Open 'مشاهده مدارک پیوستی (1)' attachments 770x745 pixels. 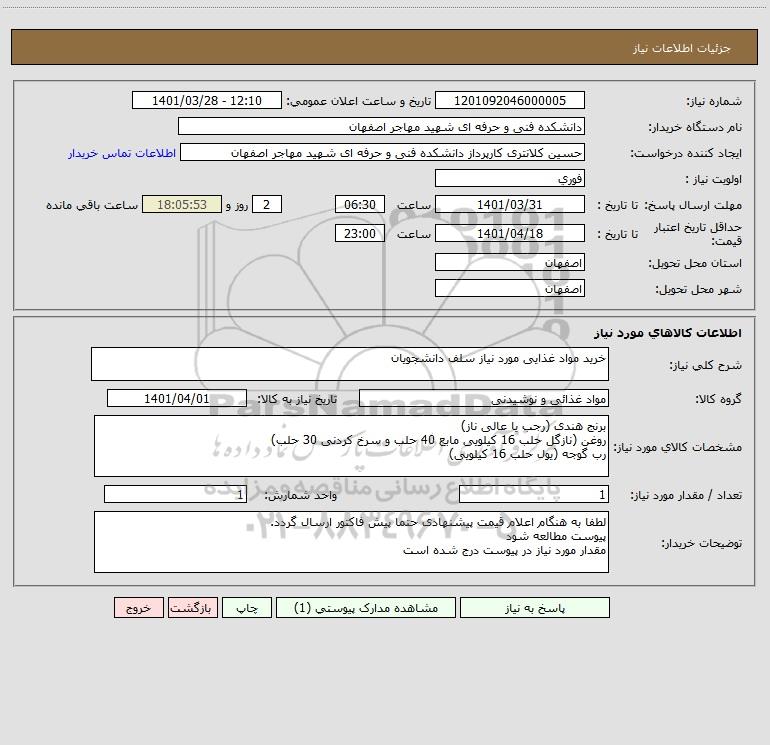coord(366,608)
